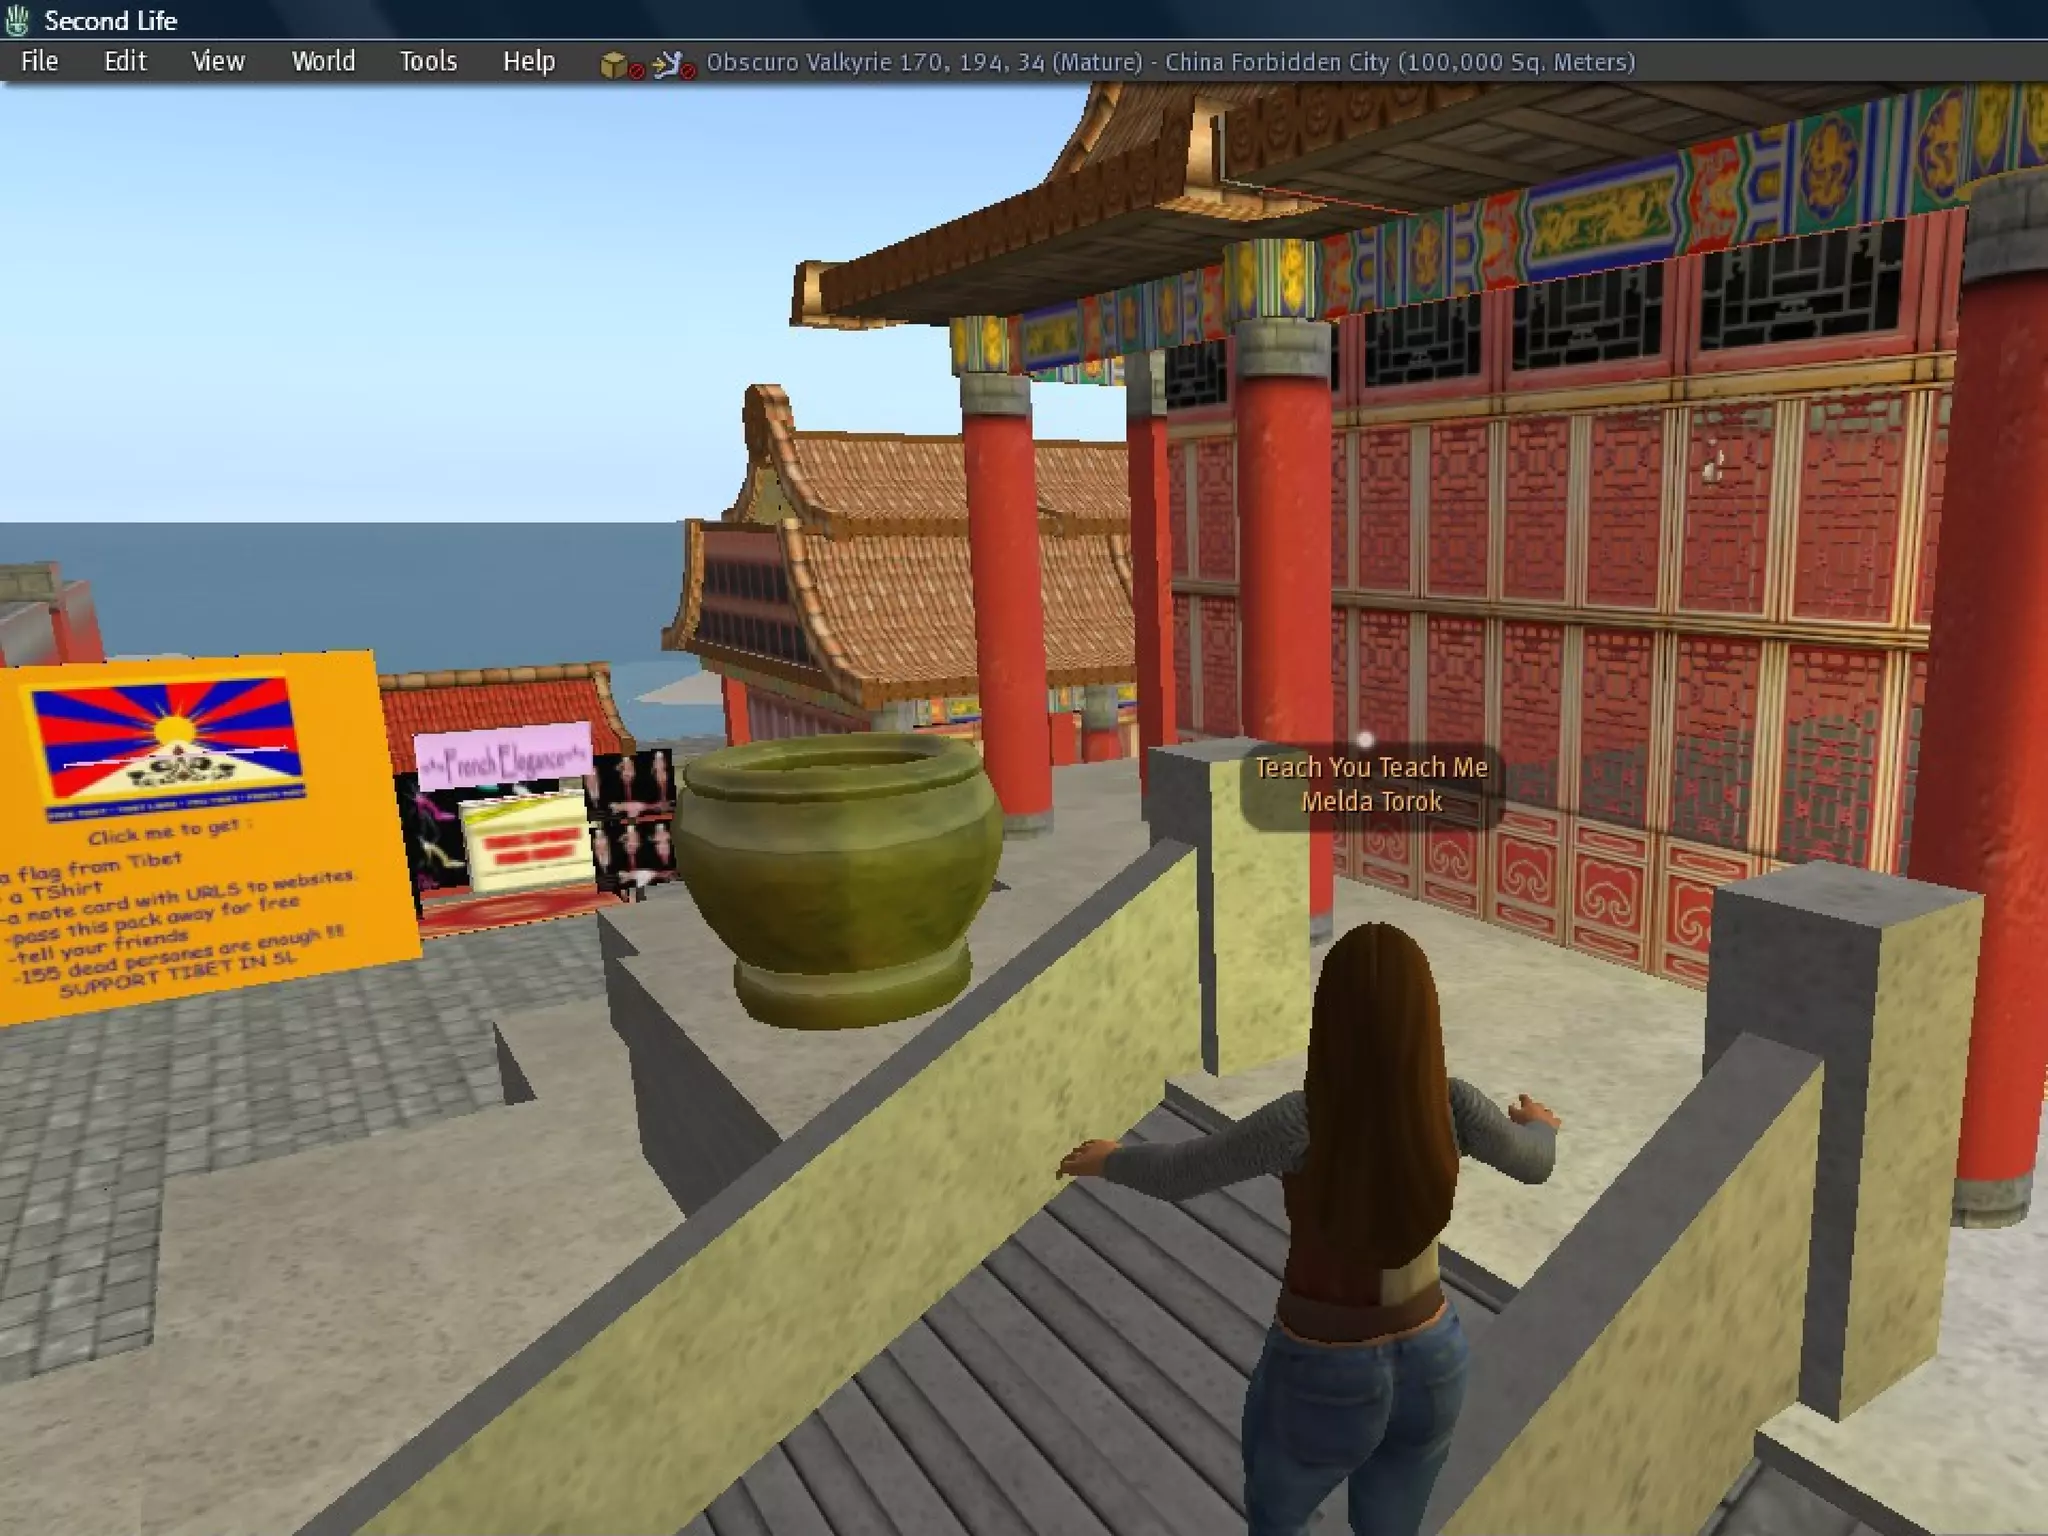This screenshot has height=1536, width=2048.
Task: Click the Second Life title text
Action: [110, 20]
